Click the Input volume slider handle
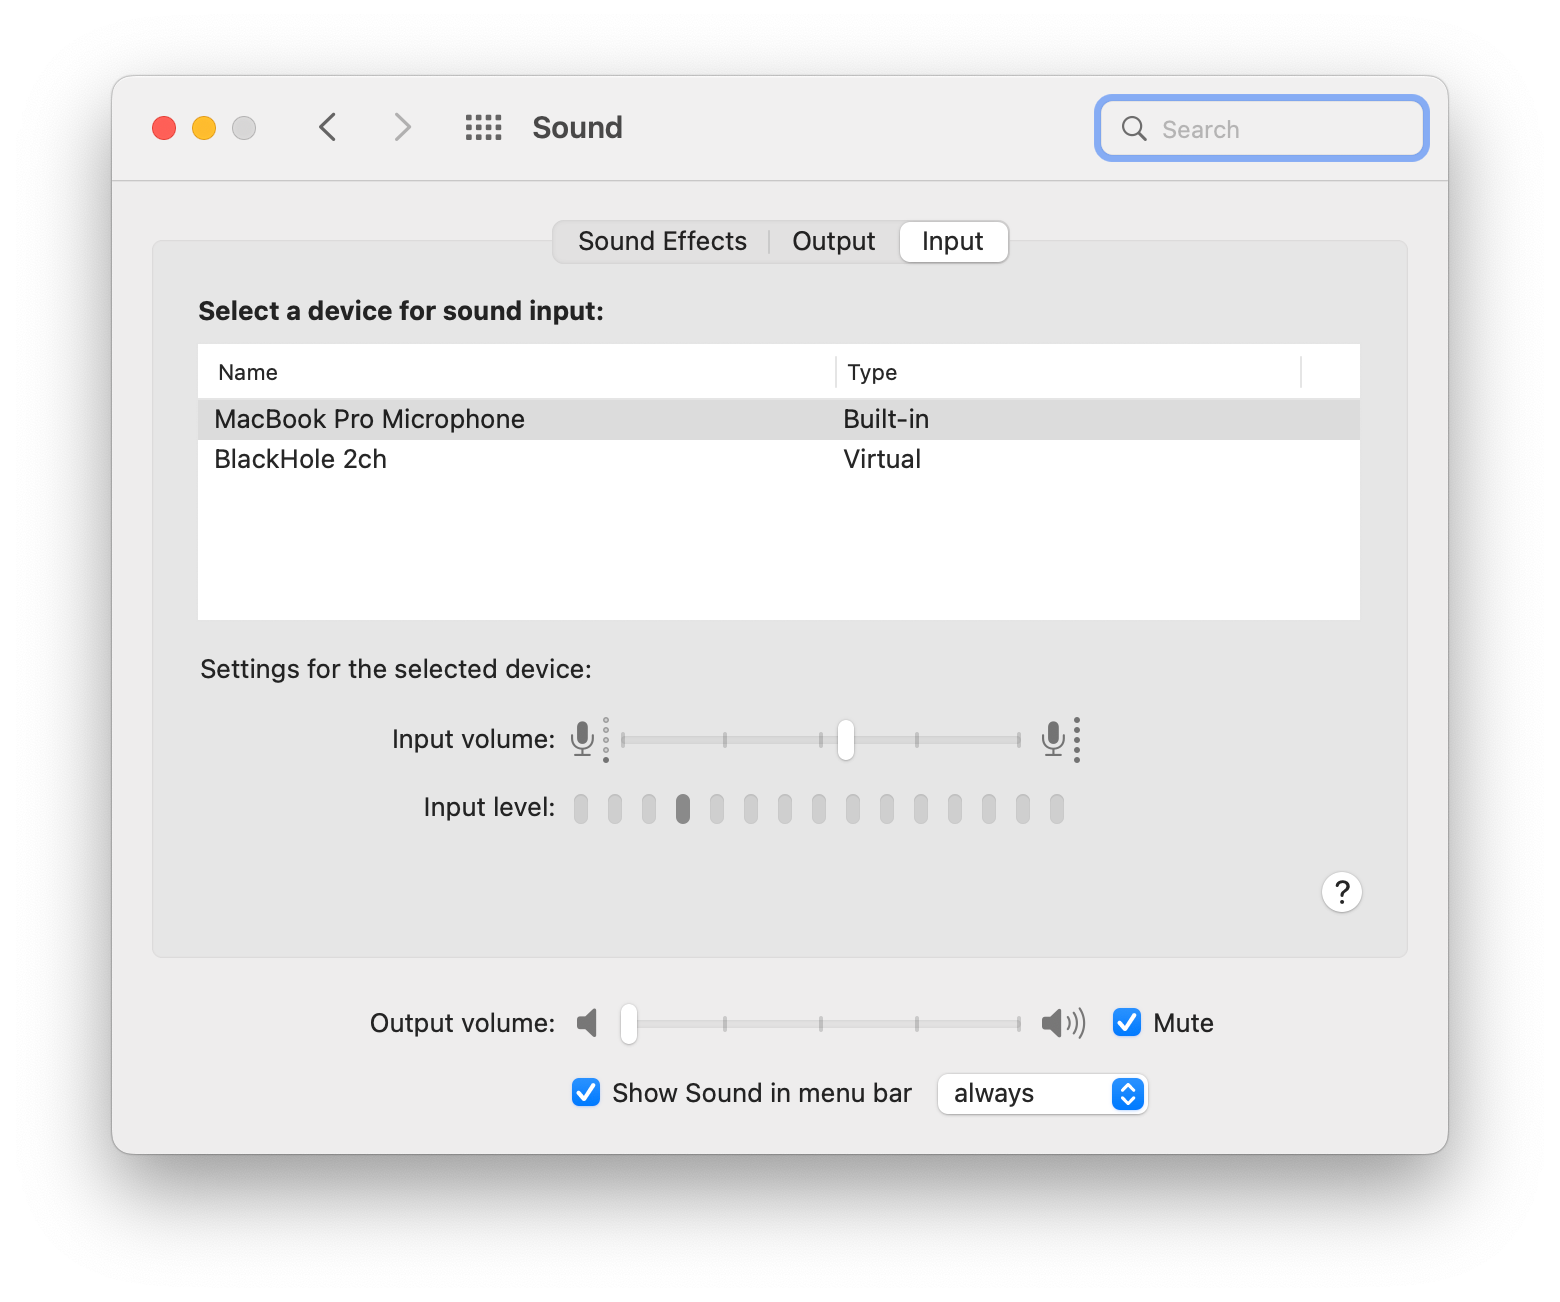Screen dimensions: 1560x1302 pos(846,740)
